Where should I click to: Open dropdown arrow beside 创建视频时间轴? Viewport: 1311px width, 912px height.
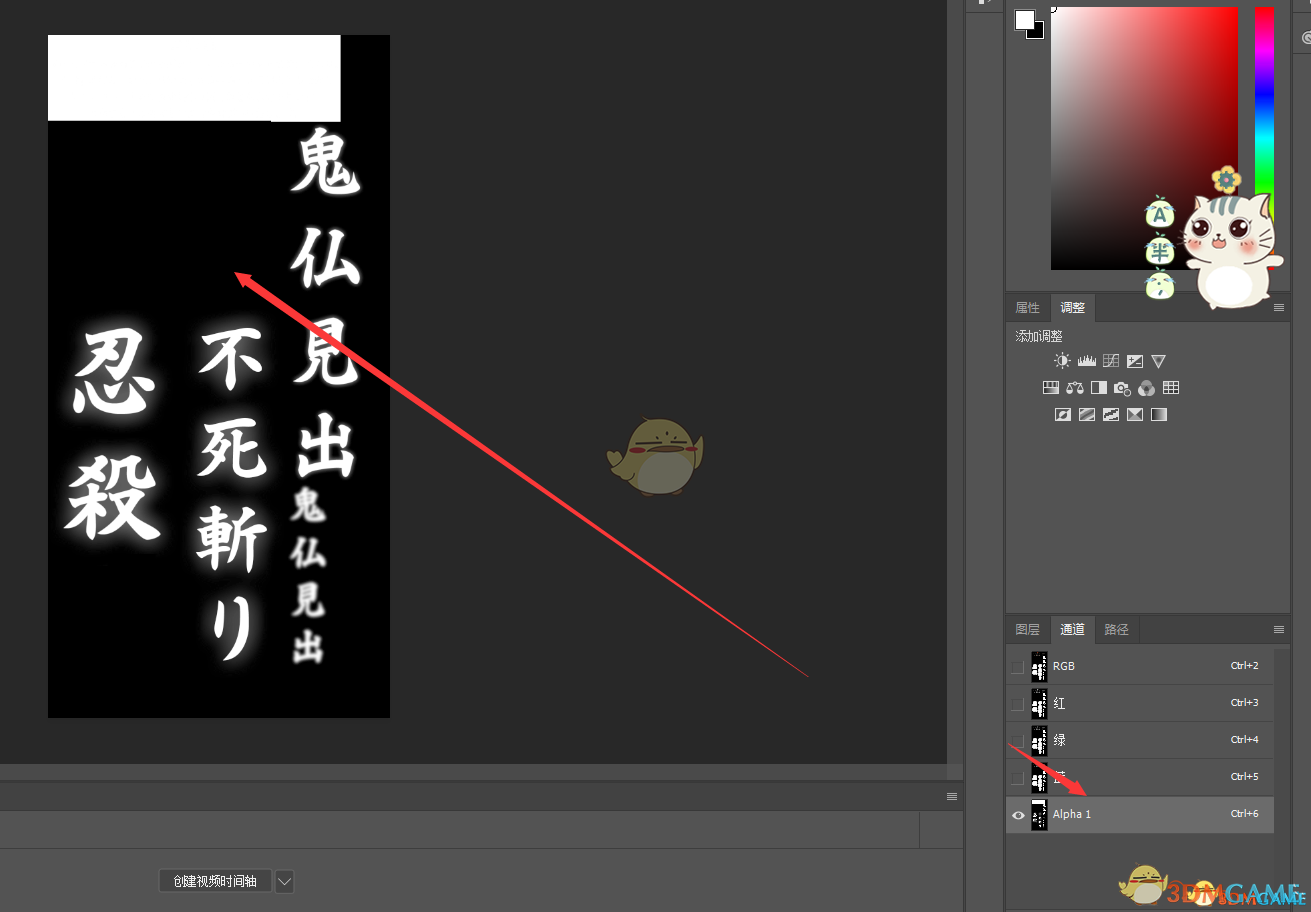[284, 881]
